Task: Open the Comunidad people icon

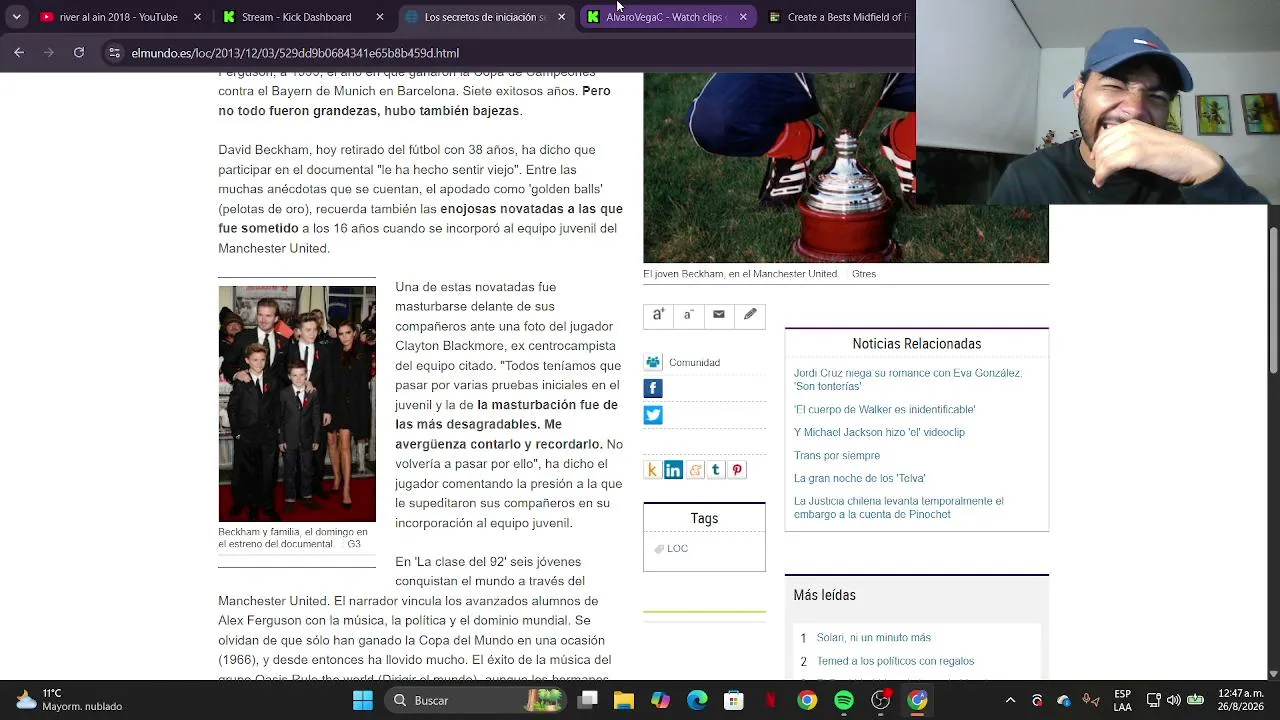Action: [x=653, y=362]
